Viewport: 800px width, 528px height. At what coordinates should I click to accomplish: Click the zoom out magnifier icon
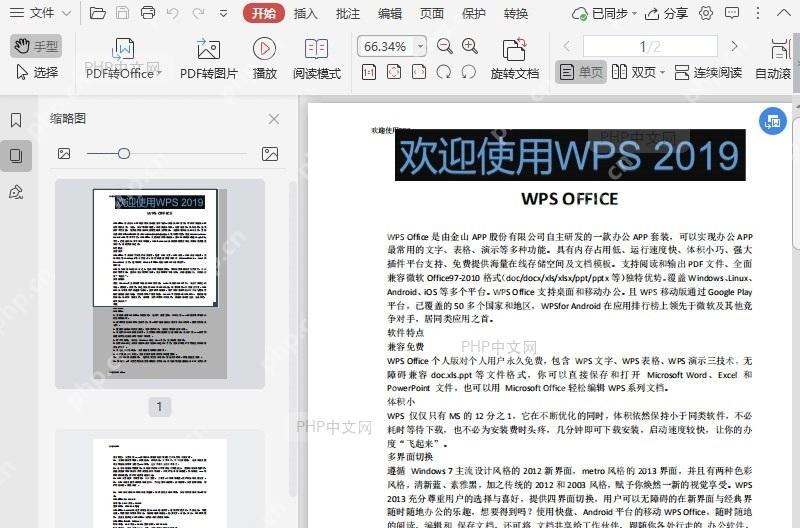(445, 46)
